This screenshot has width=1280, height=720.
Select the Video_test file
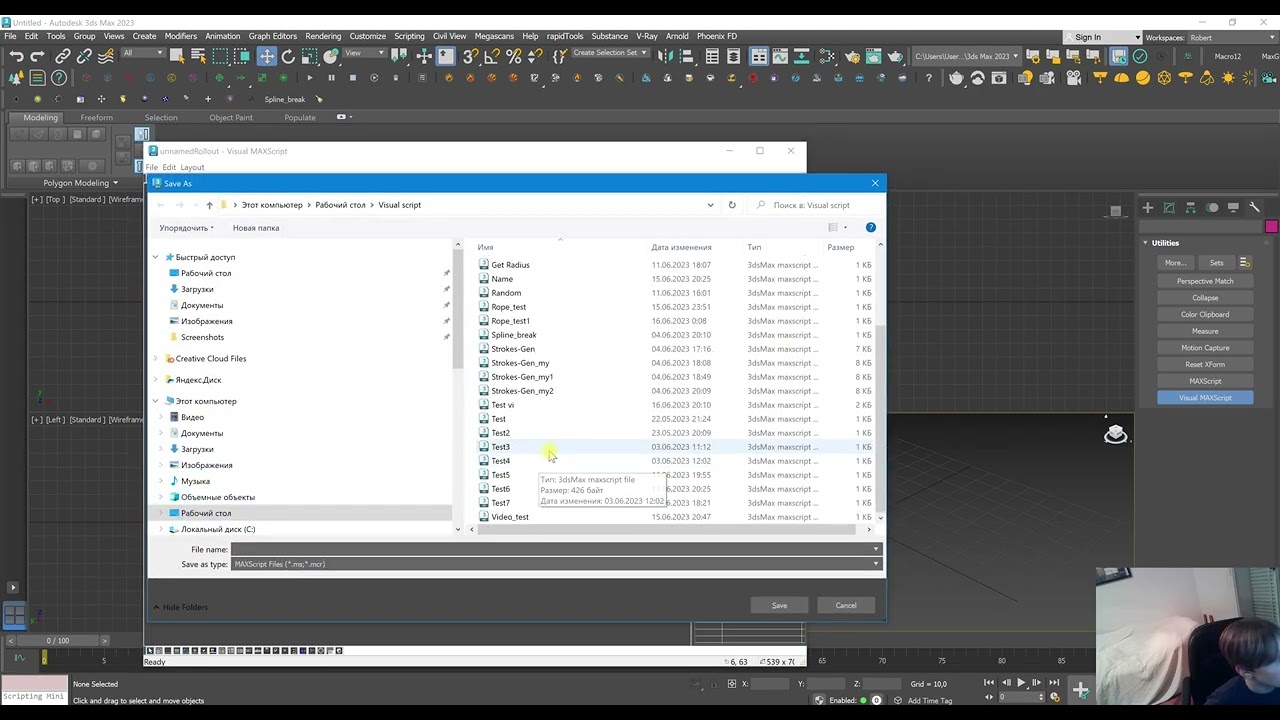(510, 517)
